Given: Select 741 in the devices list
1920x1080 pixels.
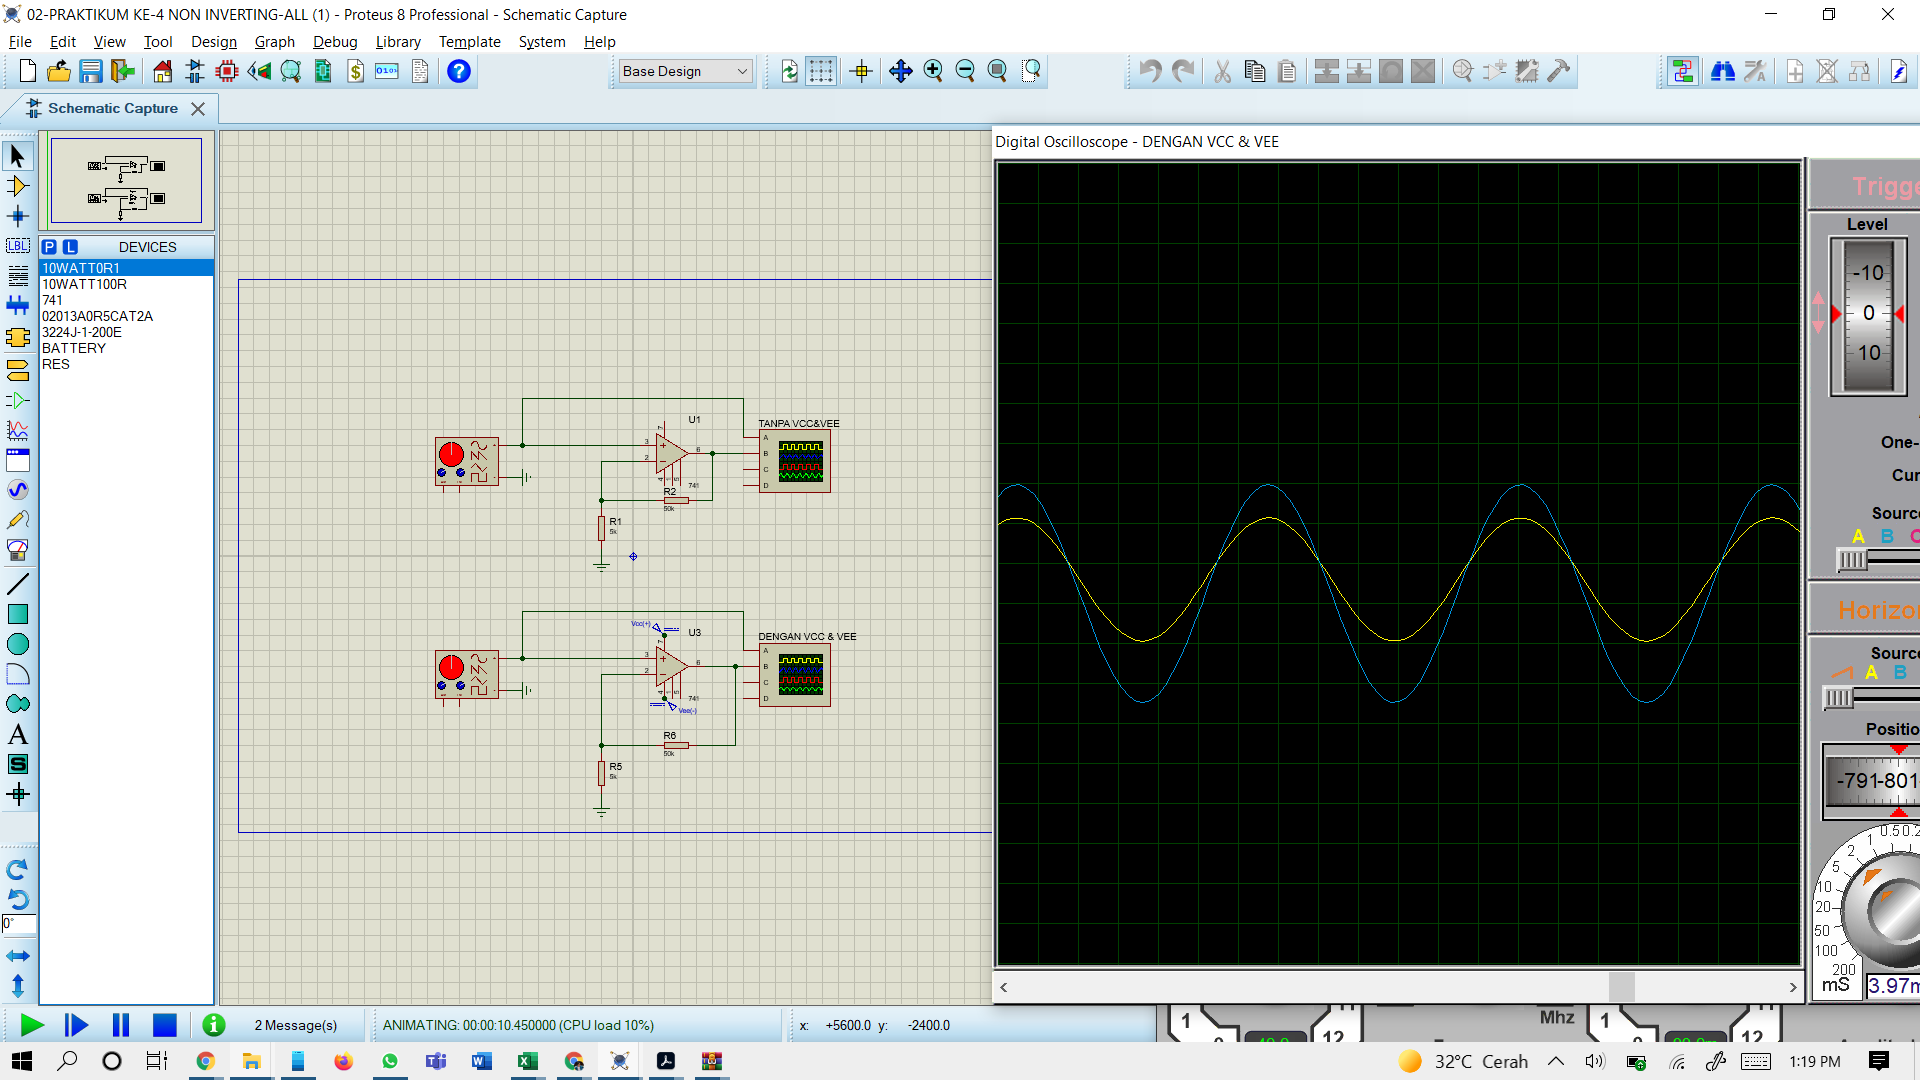Looking at the screenshot, I should (x=126, y=300).
